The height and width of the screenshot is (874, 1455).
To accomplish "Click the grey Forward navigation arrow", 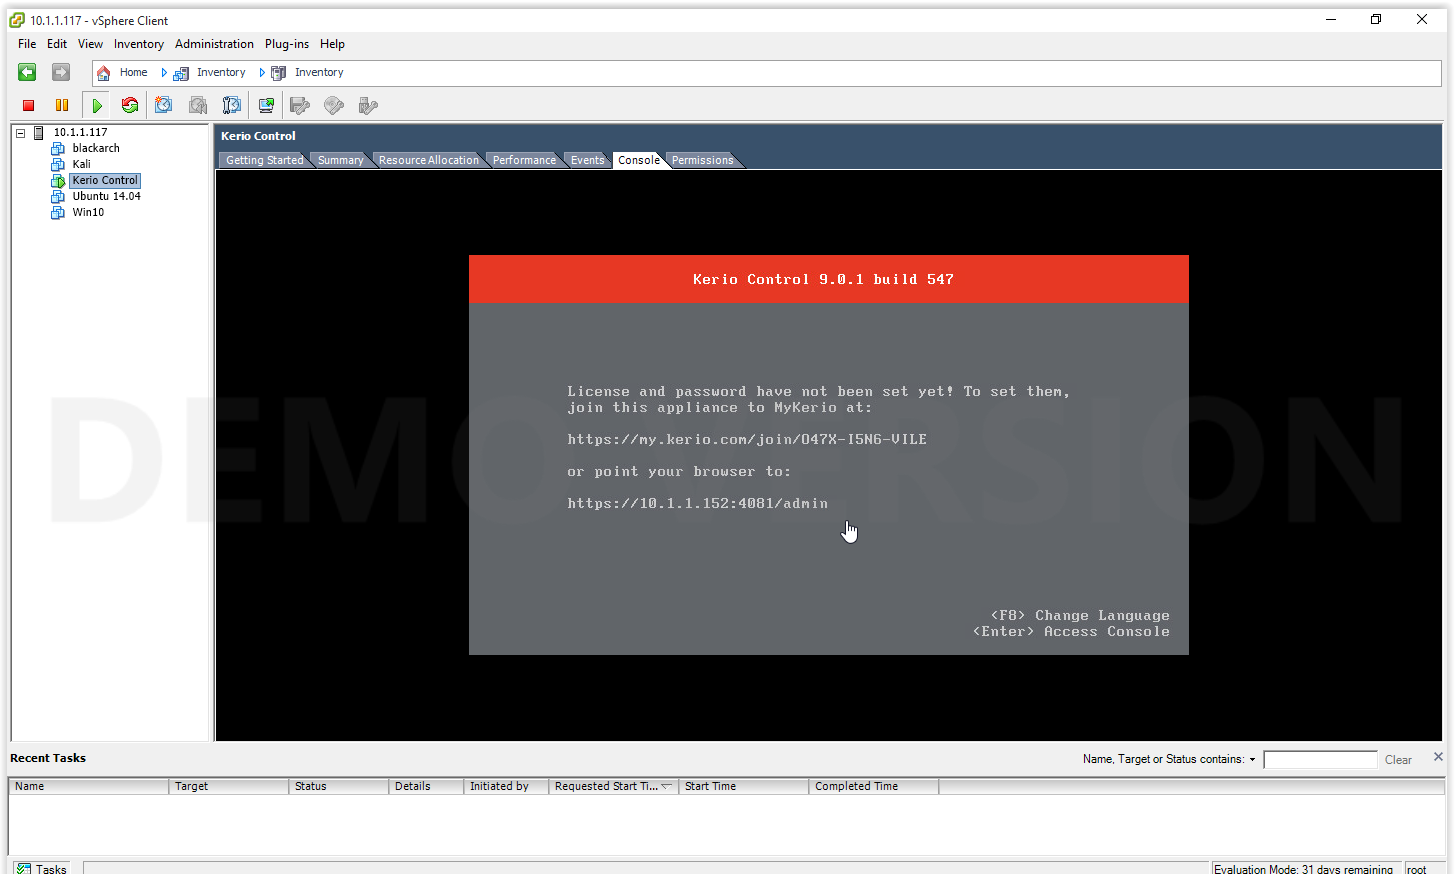I will (61, 72).
